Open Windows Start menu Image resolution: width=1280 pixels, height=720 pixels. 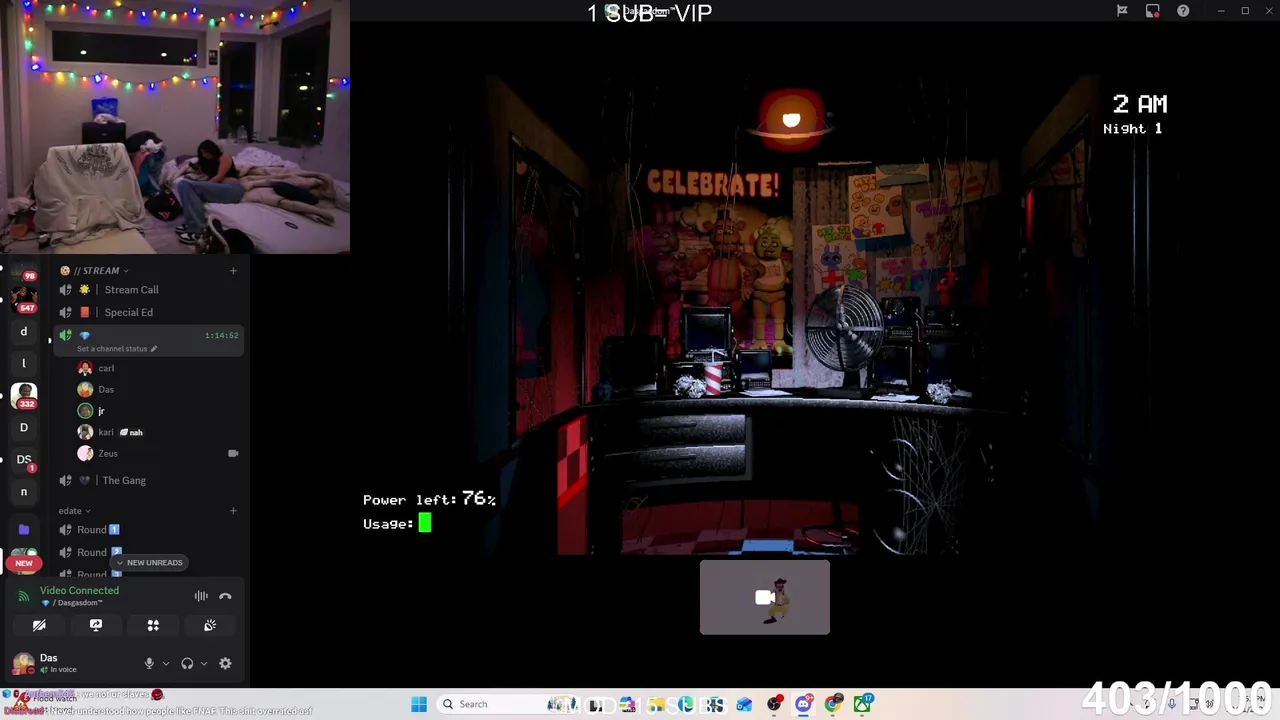click(x=419, y=704)
